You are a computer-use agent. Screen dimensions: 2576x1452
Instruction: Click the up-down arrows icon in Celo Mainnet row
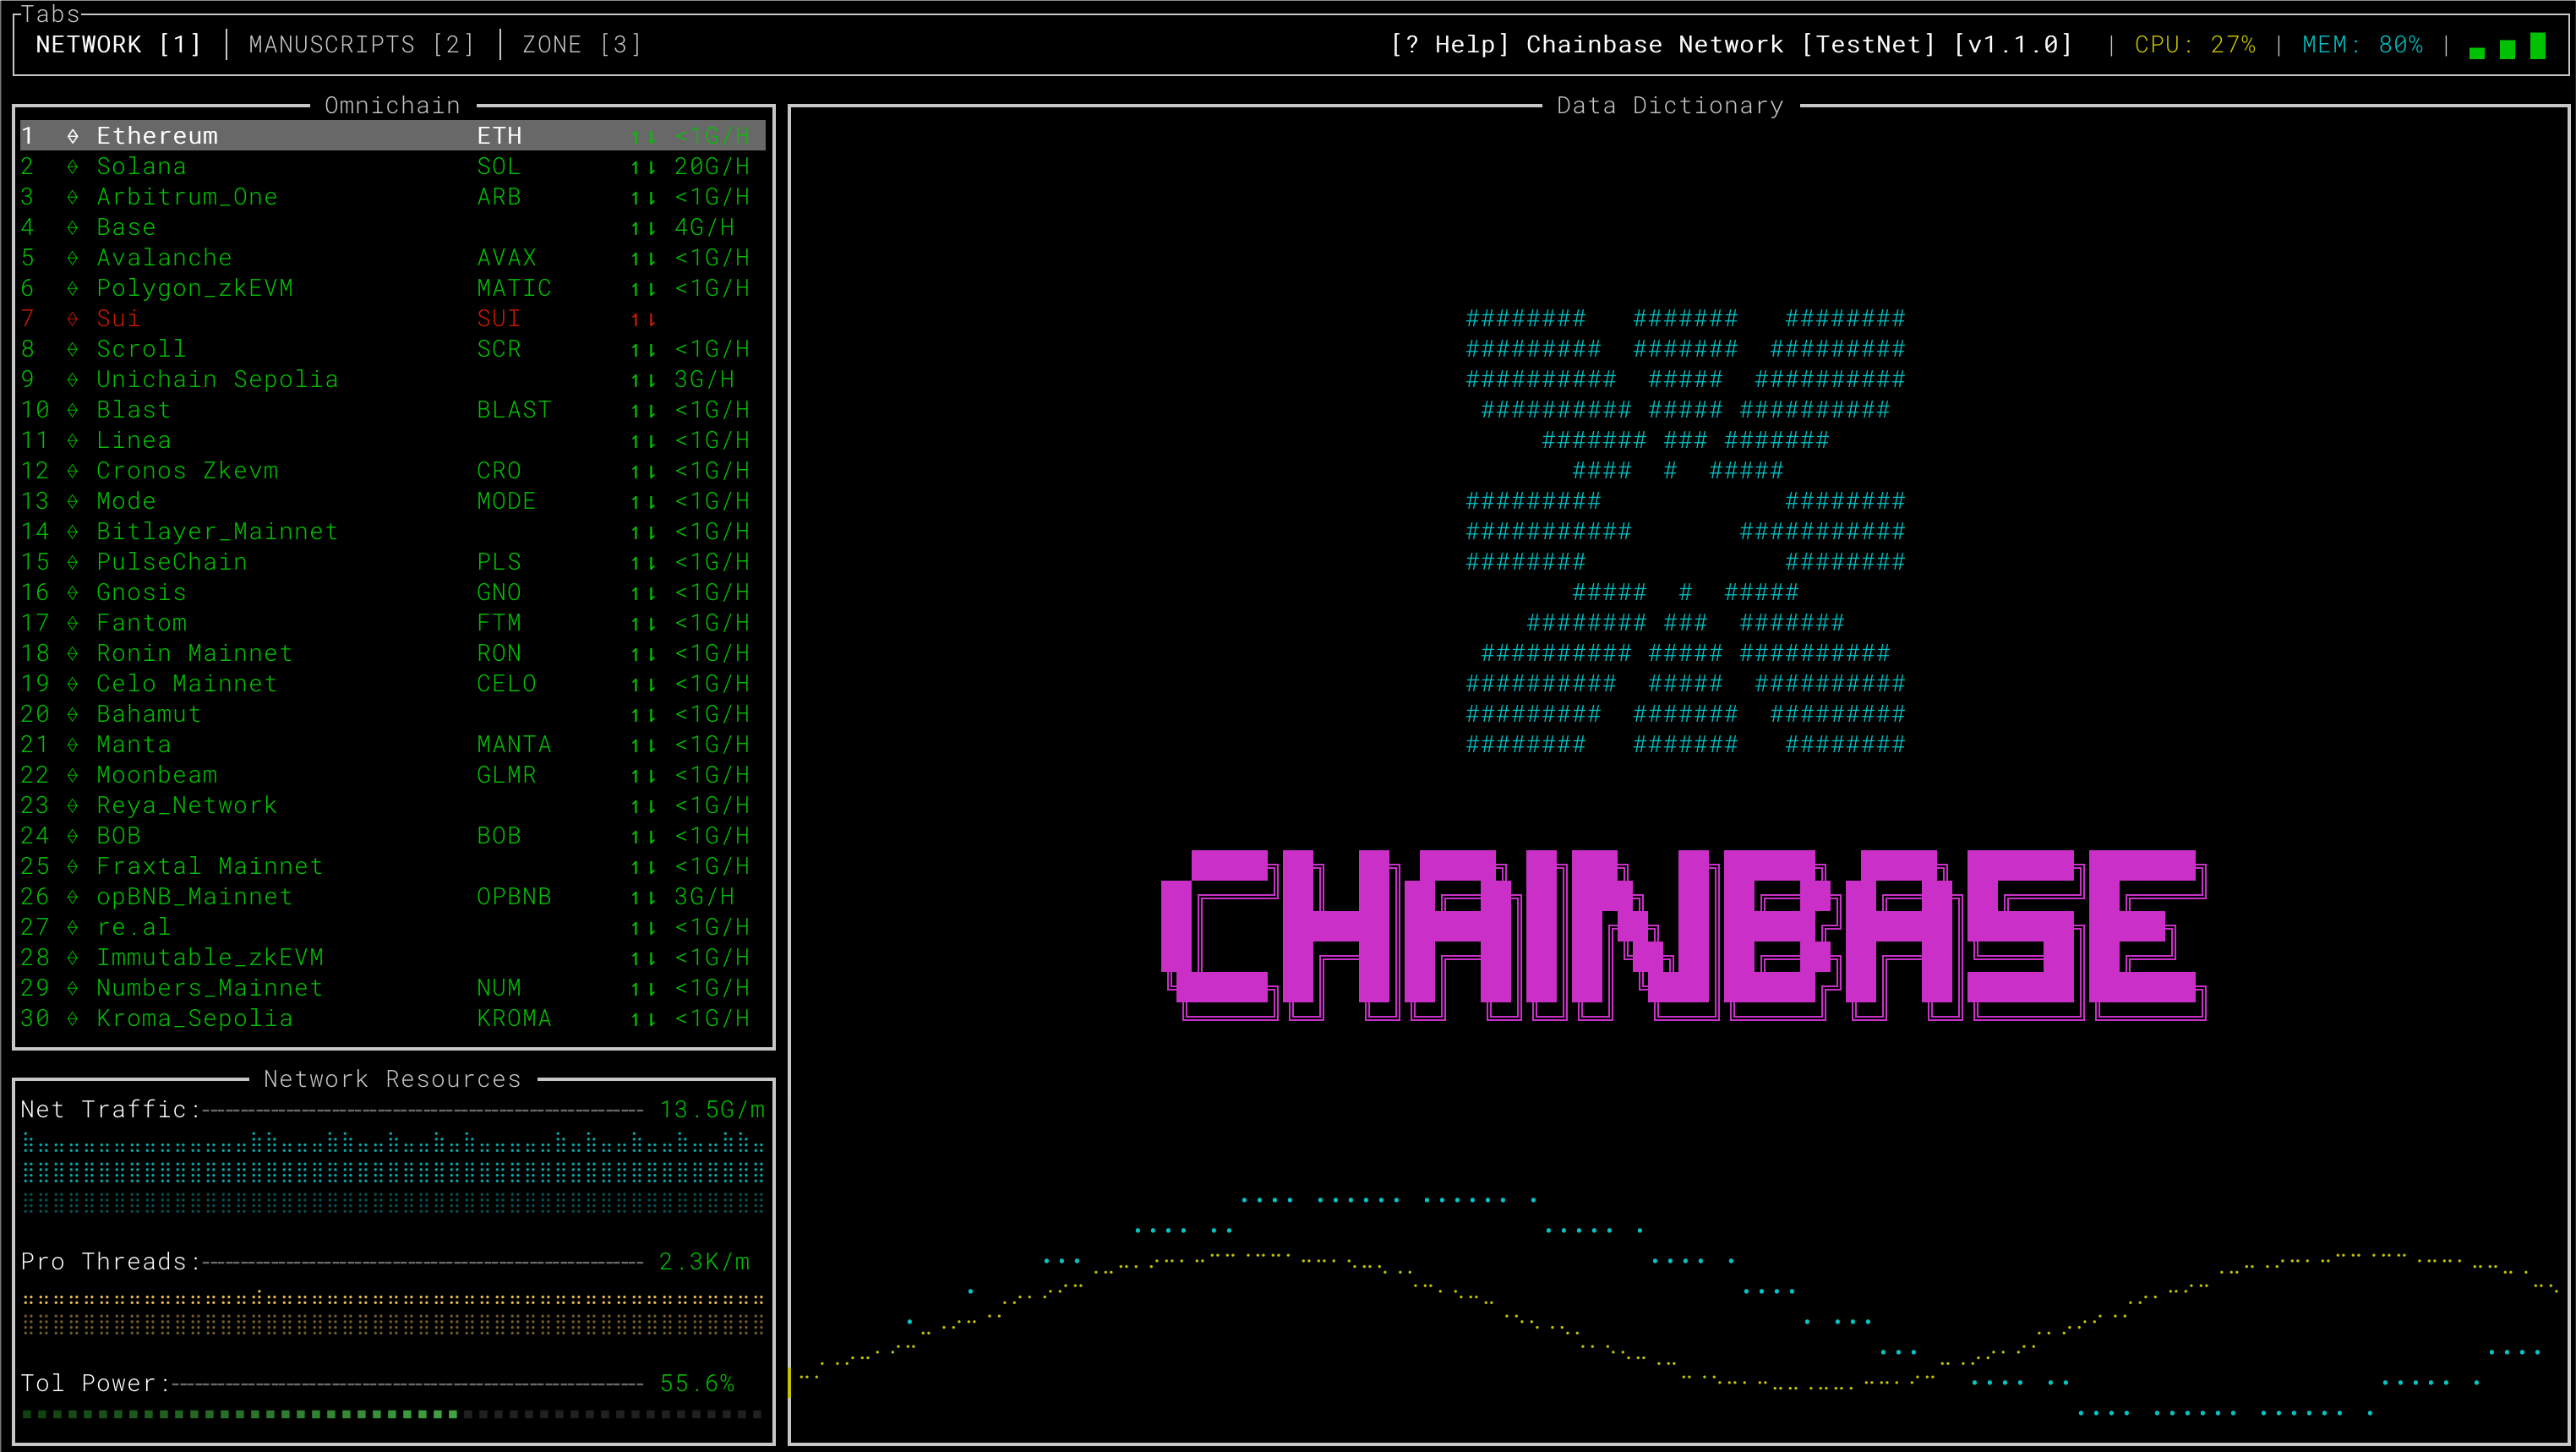tap(643, 684)
